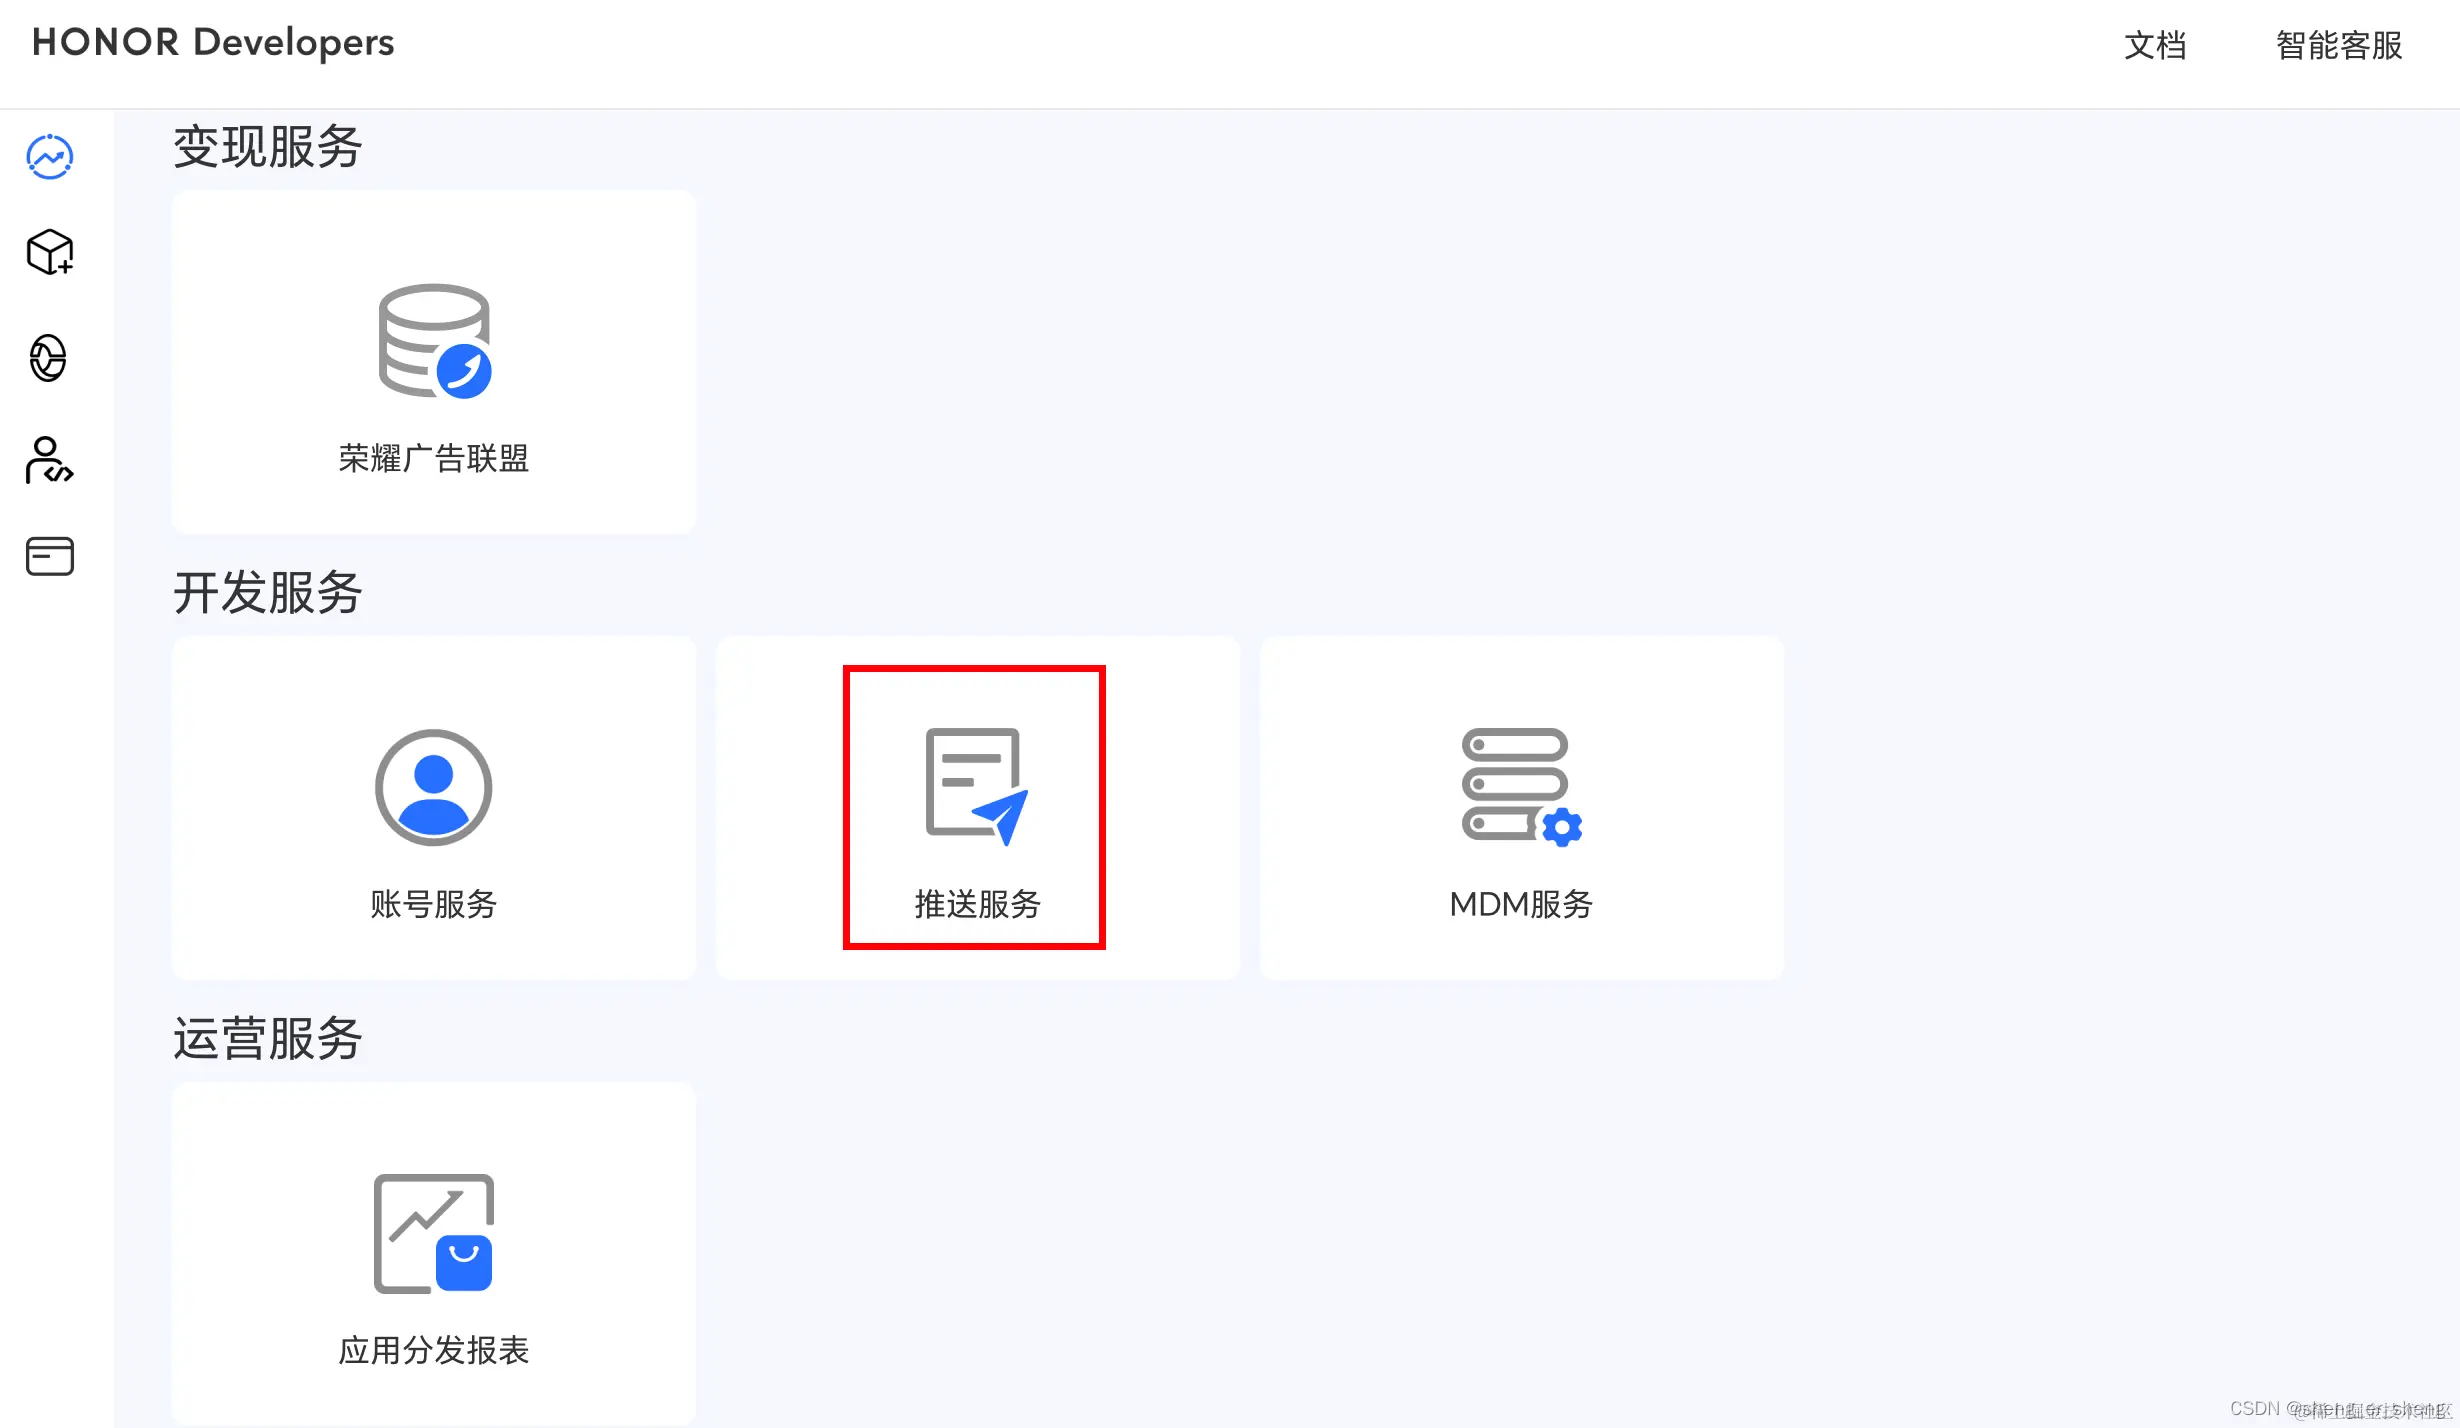Screen dimensions: 2460x1428
Task: Open 智能客服 from the top bar
Action: point(2338,46)
